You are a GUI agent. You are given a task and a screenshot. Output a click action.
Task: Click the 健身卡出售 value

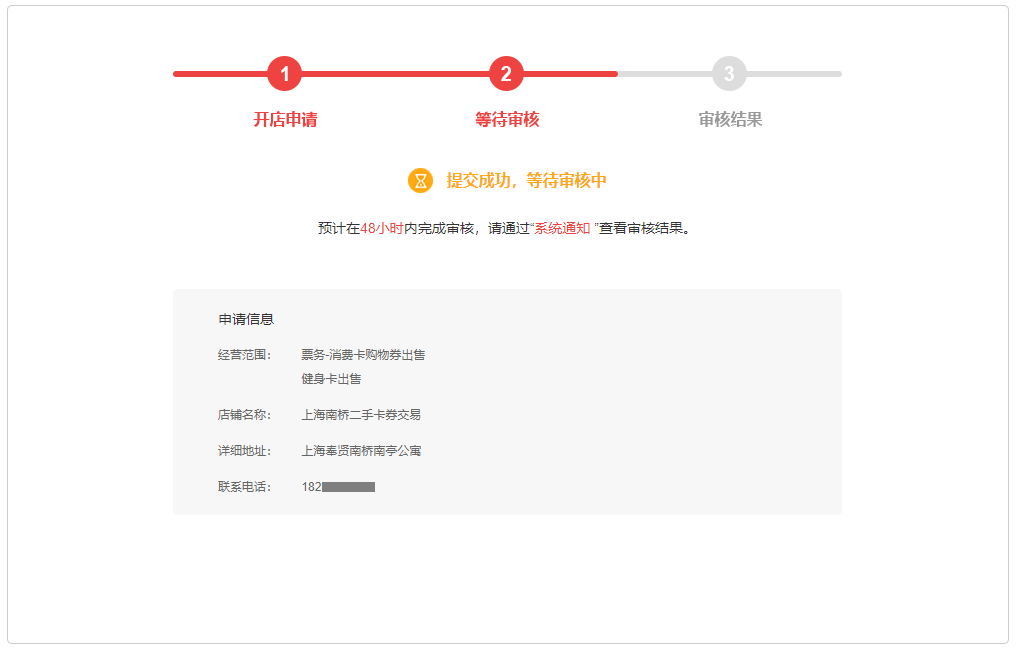point(331,379)
